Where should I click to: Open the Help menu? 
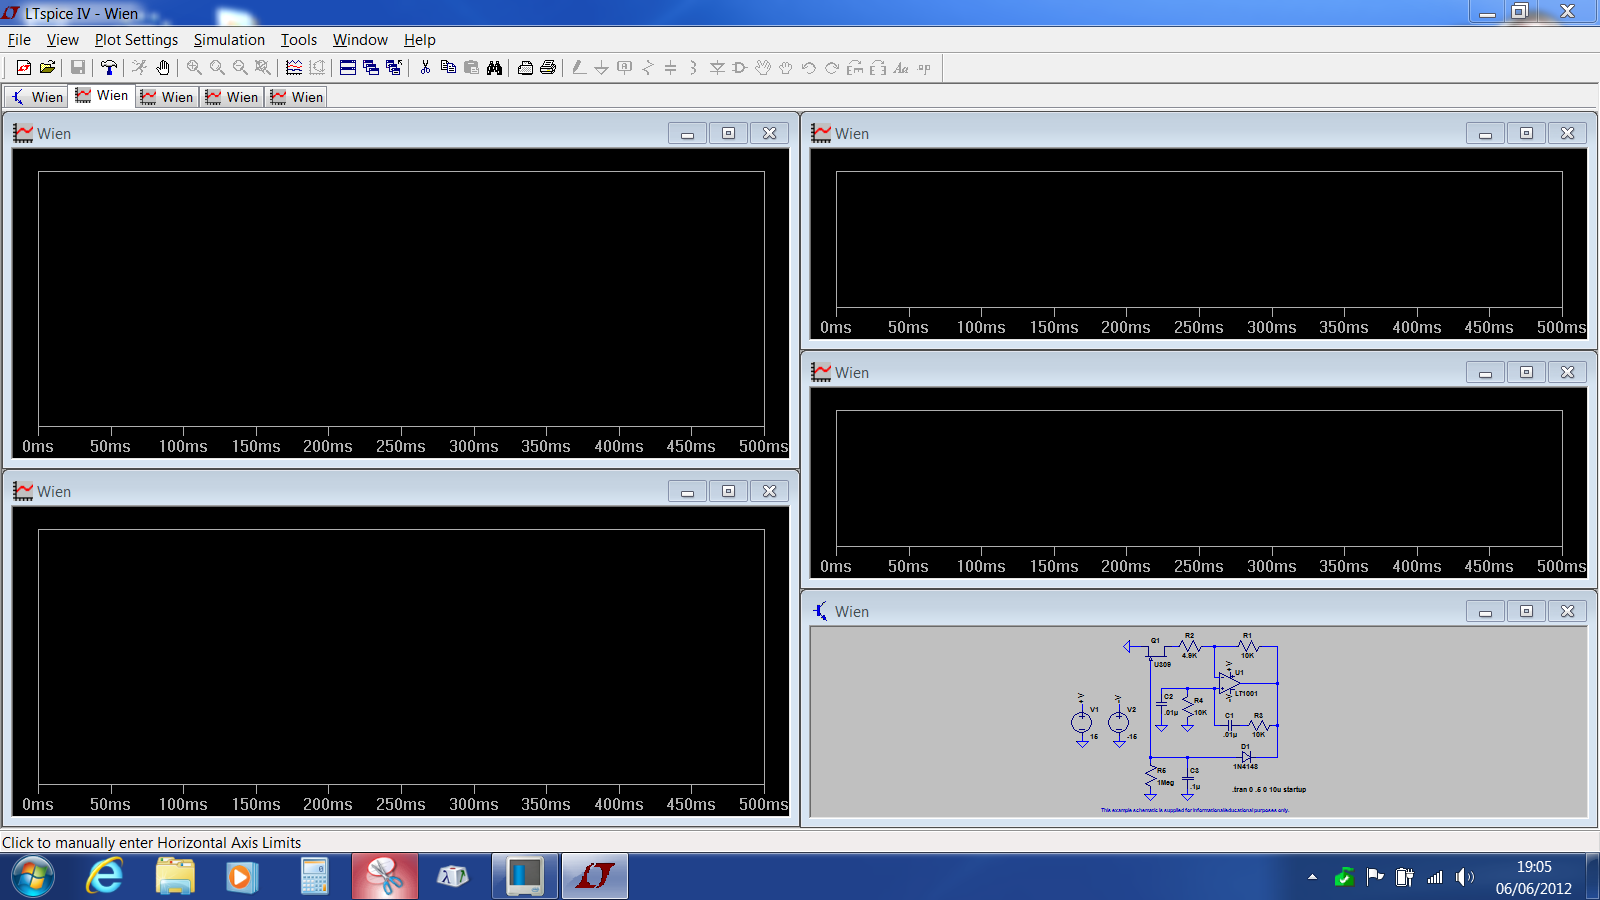pyautogui.click(x=420, y=40)
